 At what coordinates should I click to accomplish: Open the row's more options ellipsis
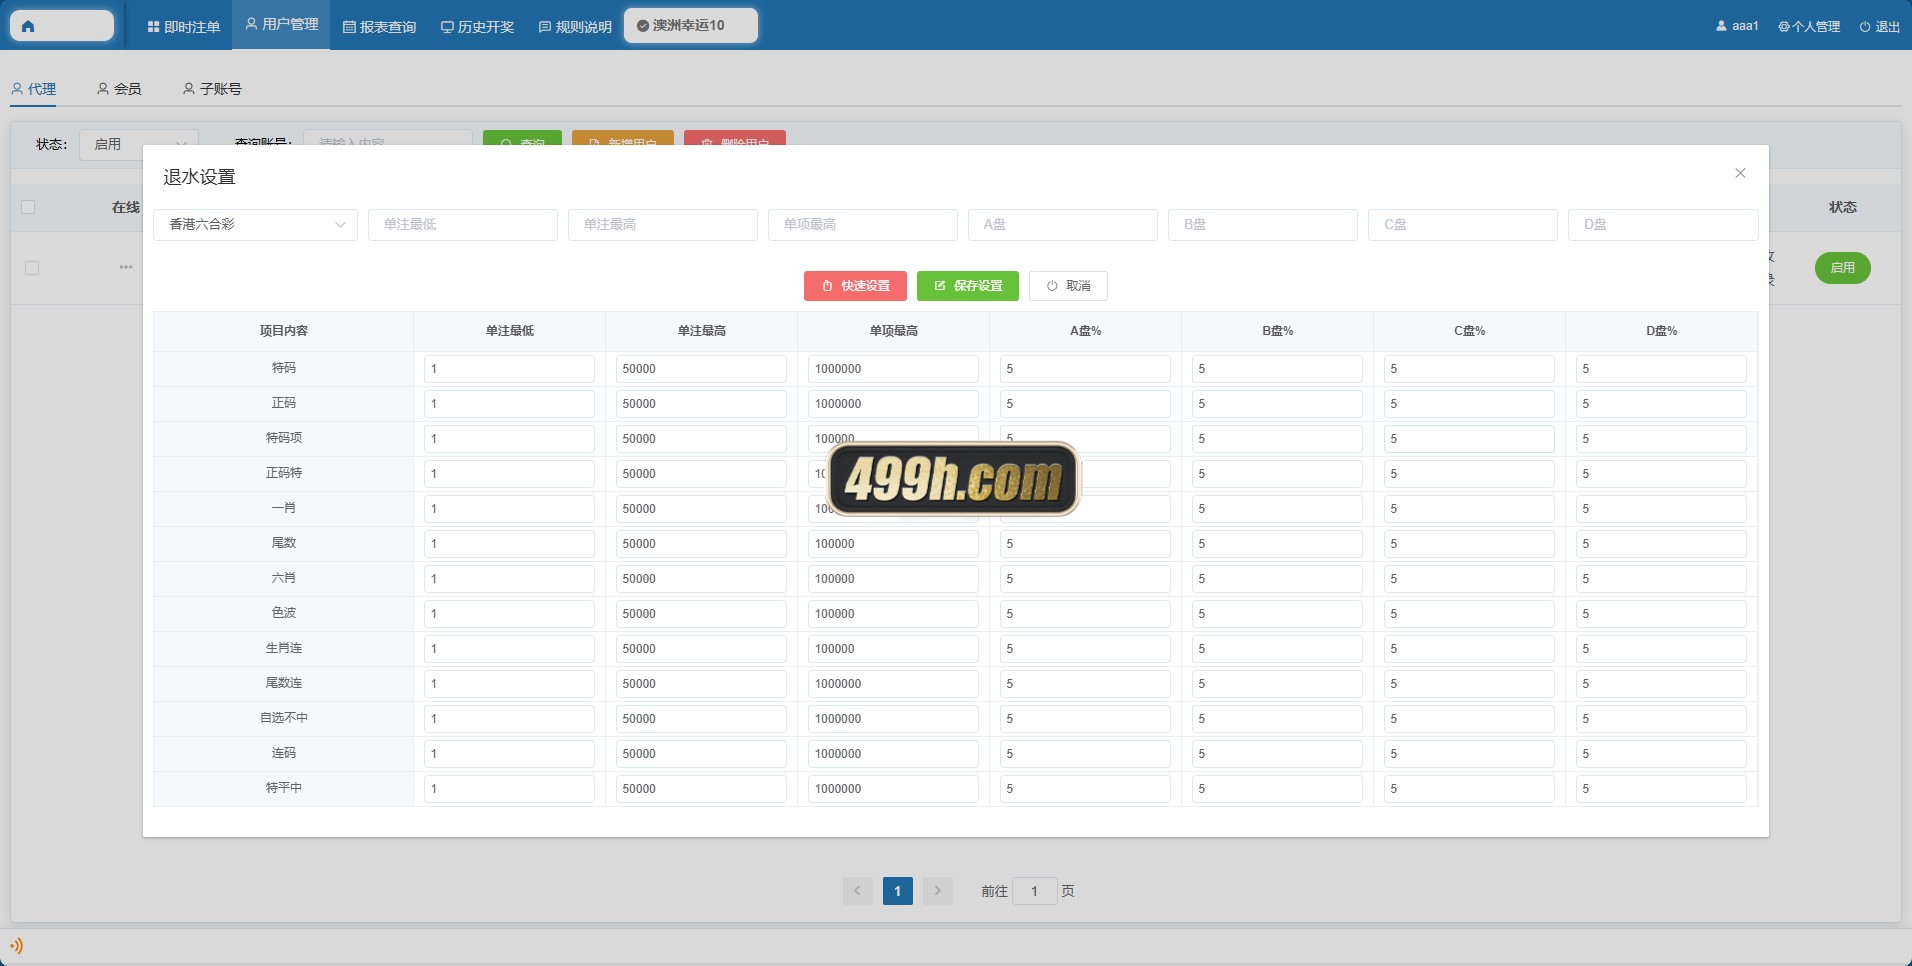[x=126, y=267]
